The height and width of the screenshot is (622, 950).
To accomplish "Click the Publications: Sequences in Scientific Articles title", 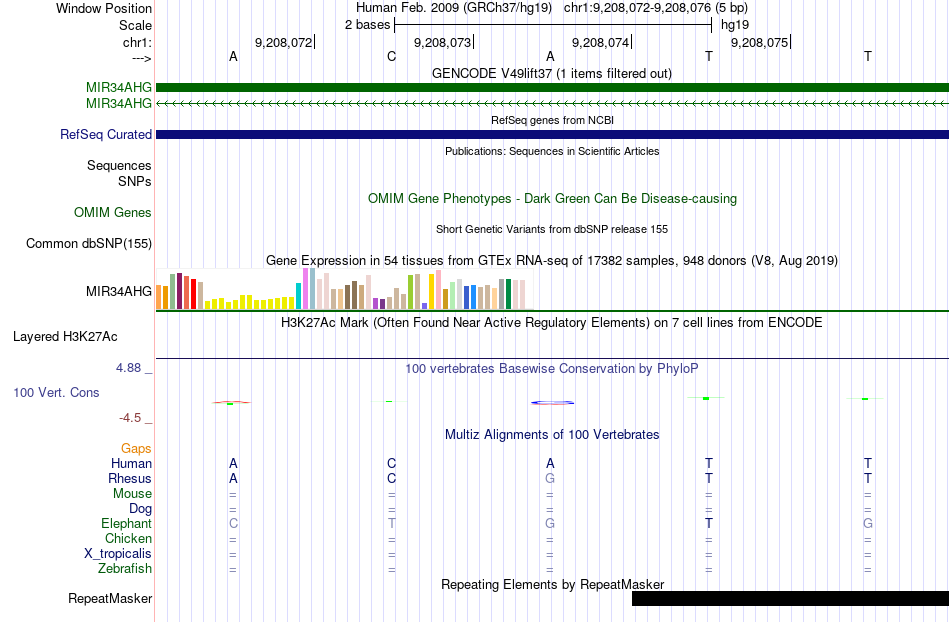I will pos(552,151).
